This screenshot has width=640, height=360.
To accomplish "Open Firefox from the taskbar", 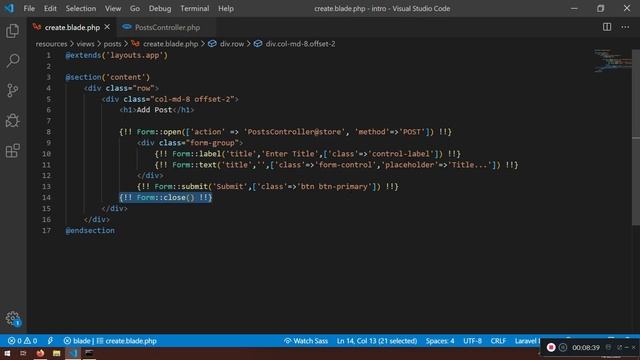I will click(x=40, y=353).
